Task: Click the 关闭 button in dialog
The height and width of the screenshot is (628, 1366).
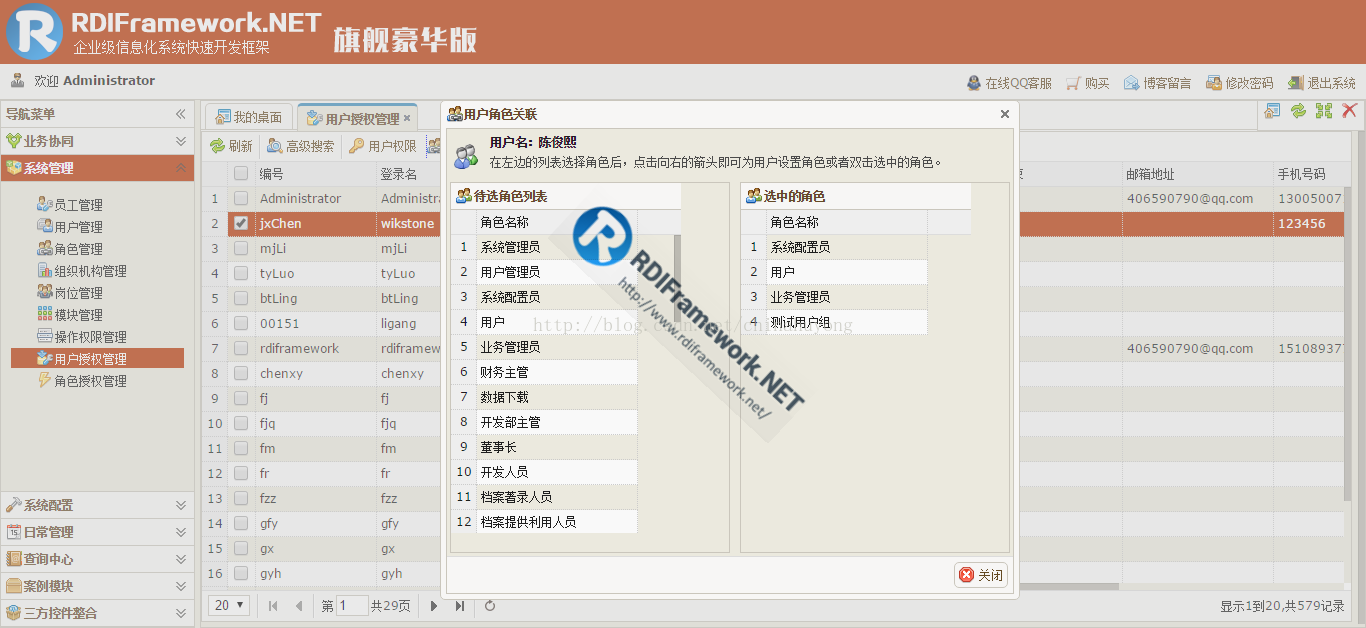Action: click(981, 575)
